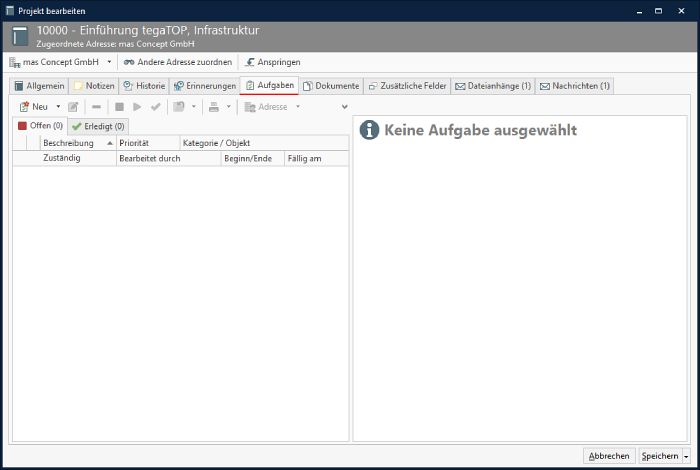Switch to the Allgemein tab

coord(39,86)
